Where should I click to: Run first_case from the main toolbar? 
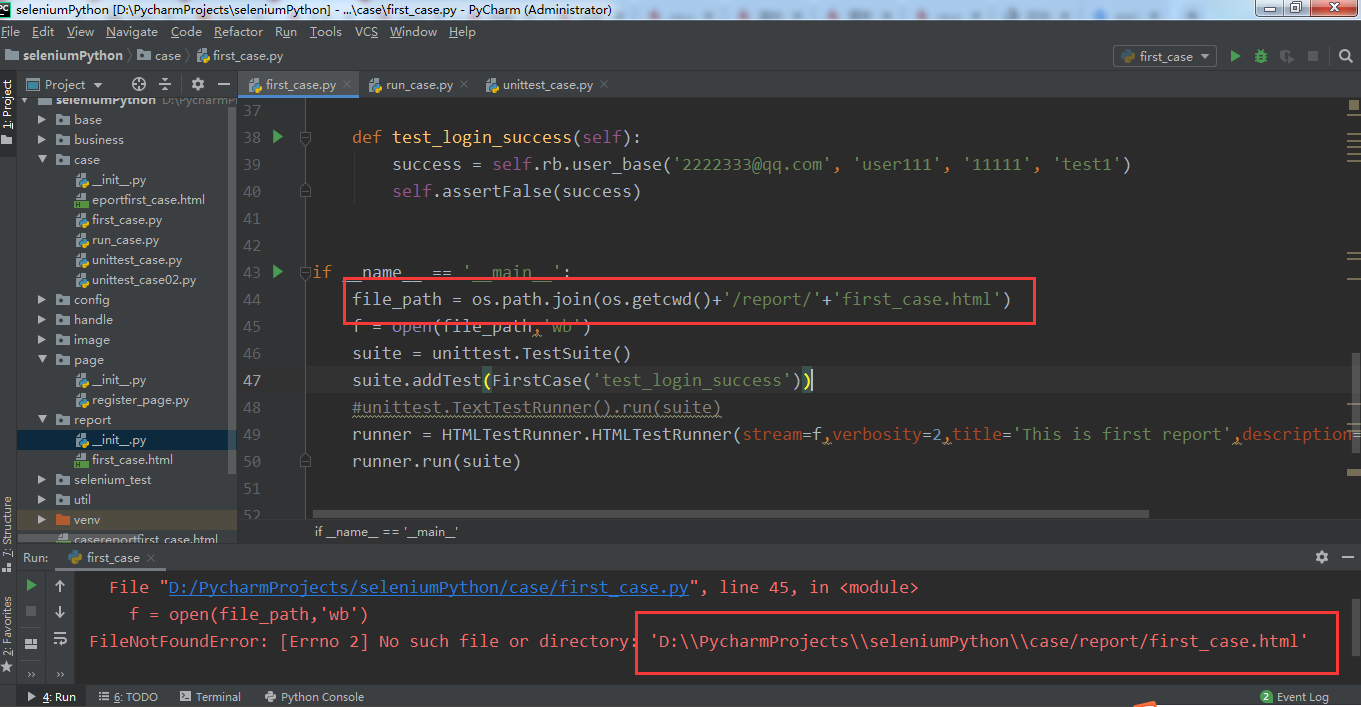tap(1235, 57)
